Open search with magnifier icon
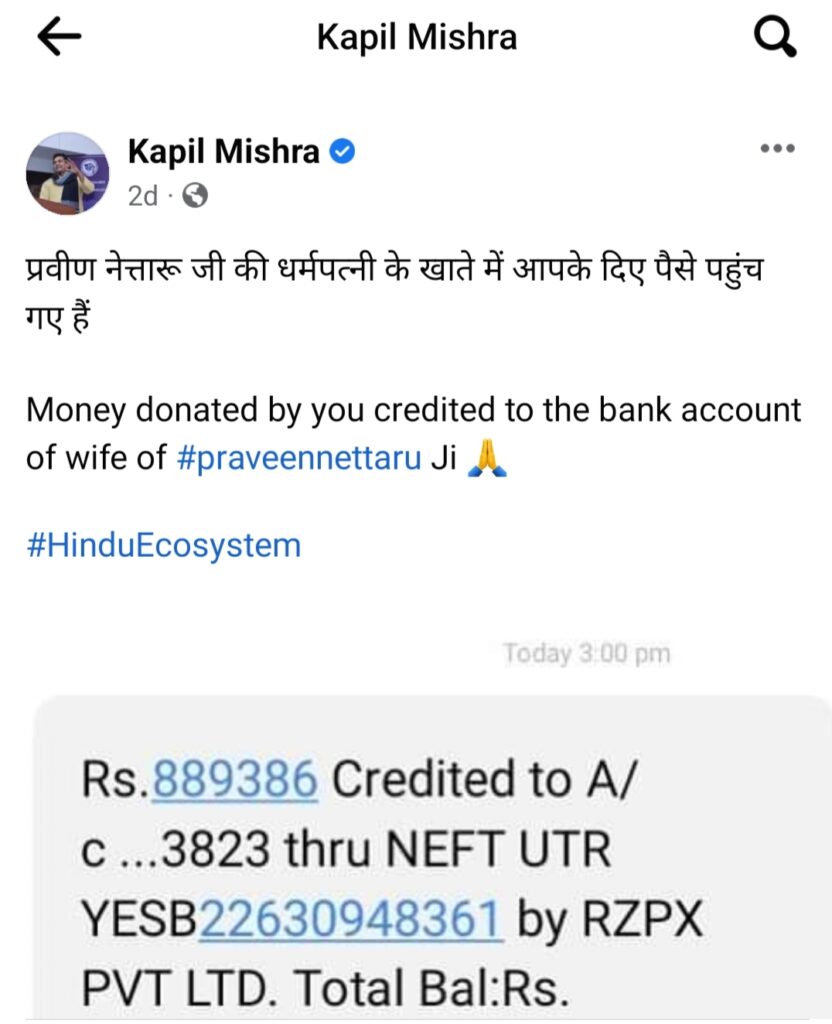Viewport: 832px width, 1024px height. click(775, 37)
